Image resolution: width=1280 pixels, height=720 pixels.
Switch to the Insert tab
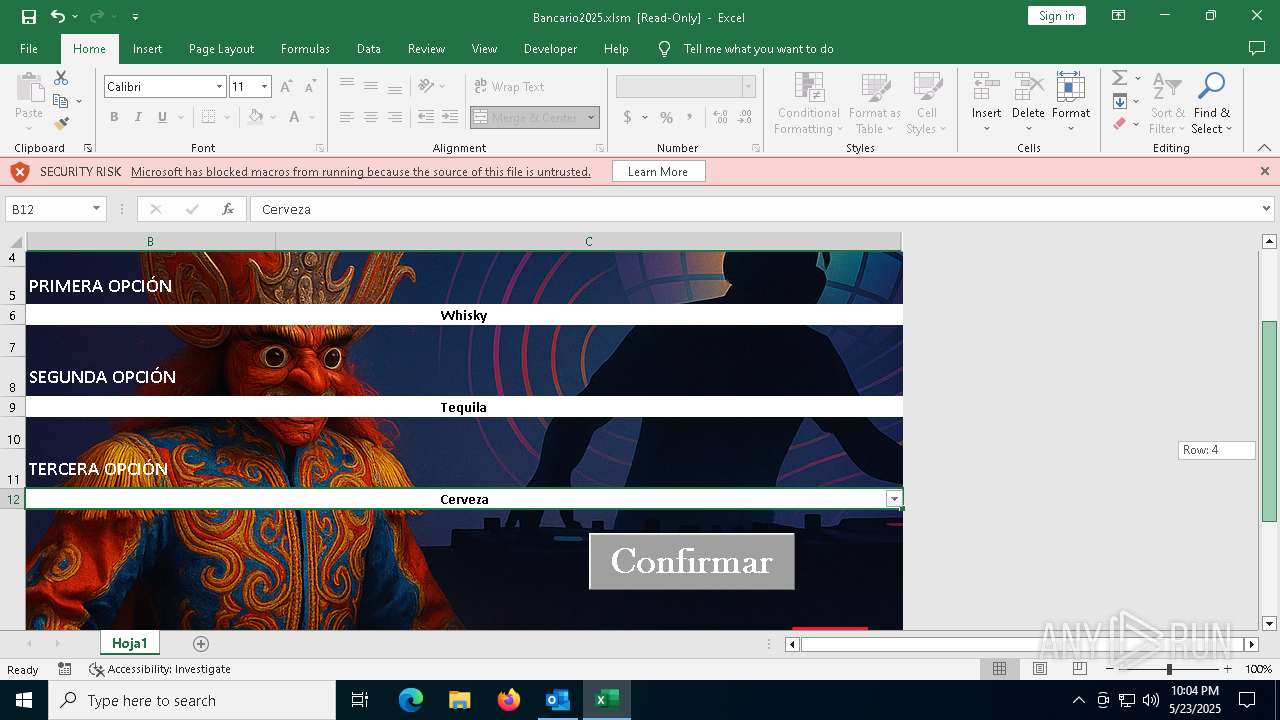(147, 49)
